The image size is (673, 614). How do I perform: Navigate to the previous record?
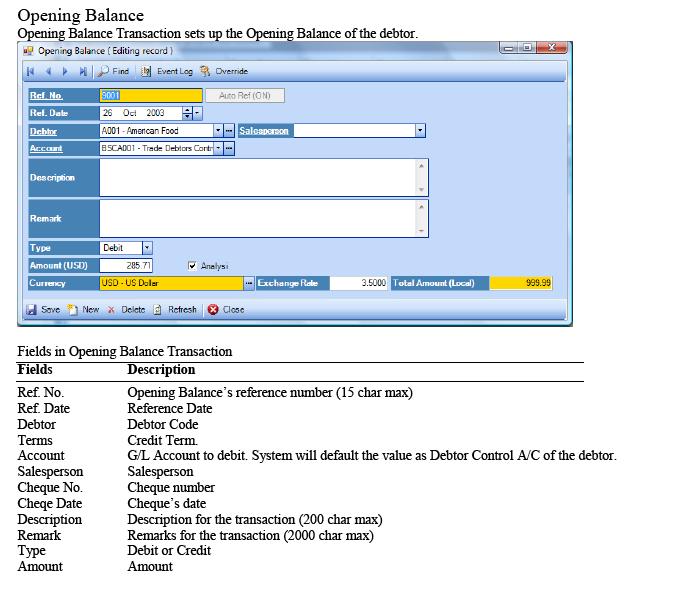coord(48,72)
